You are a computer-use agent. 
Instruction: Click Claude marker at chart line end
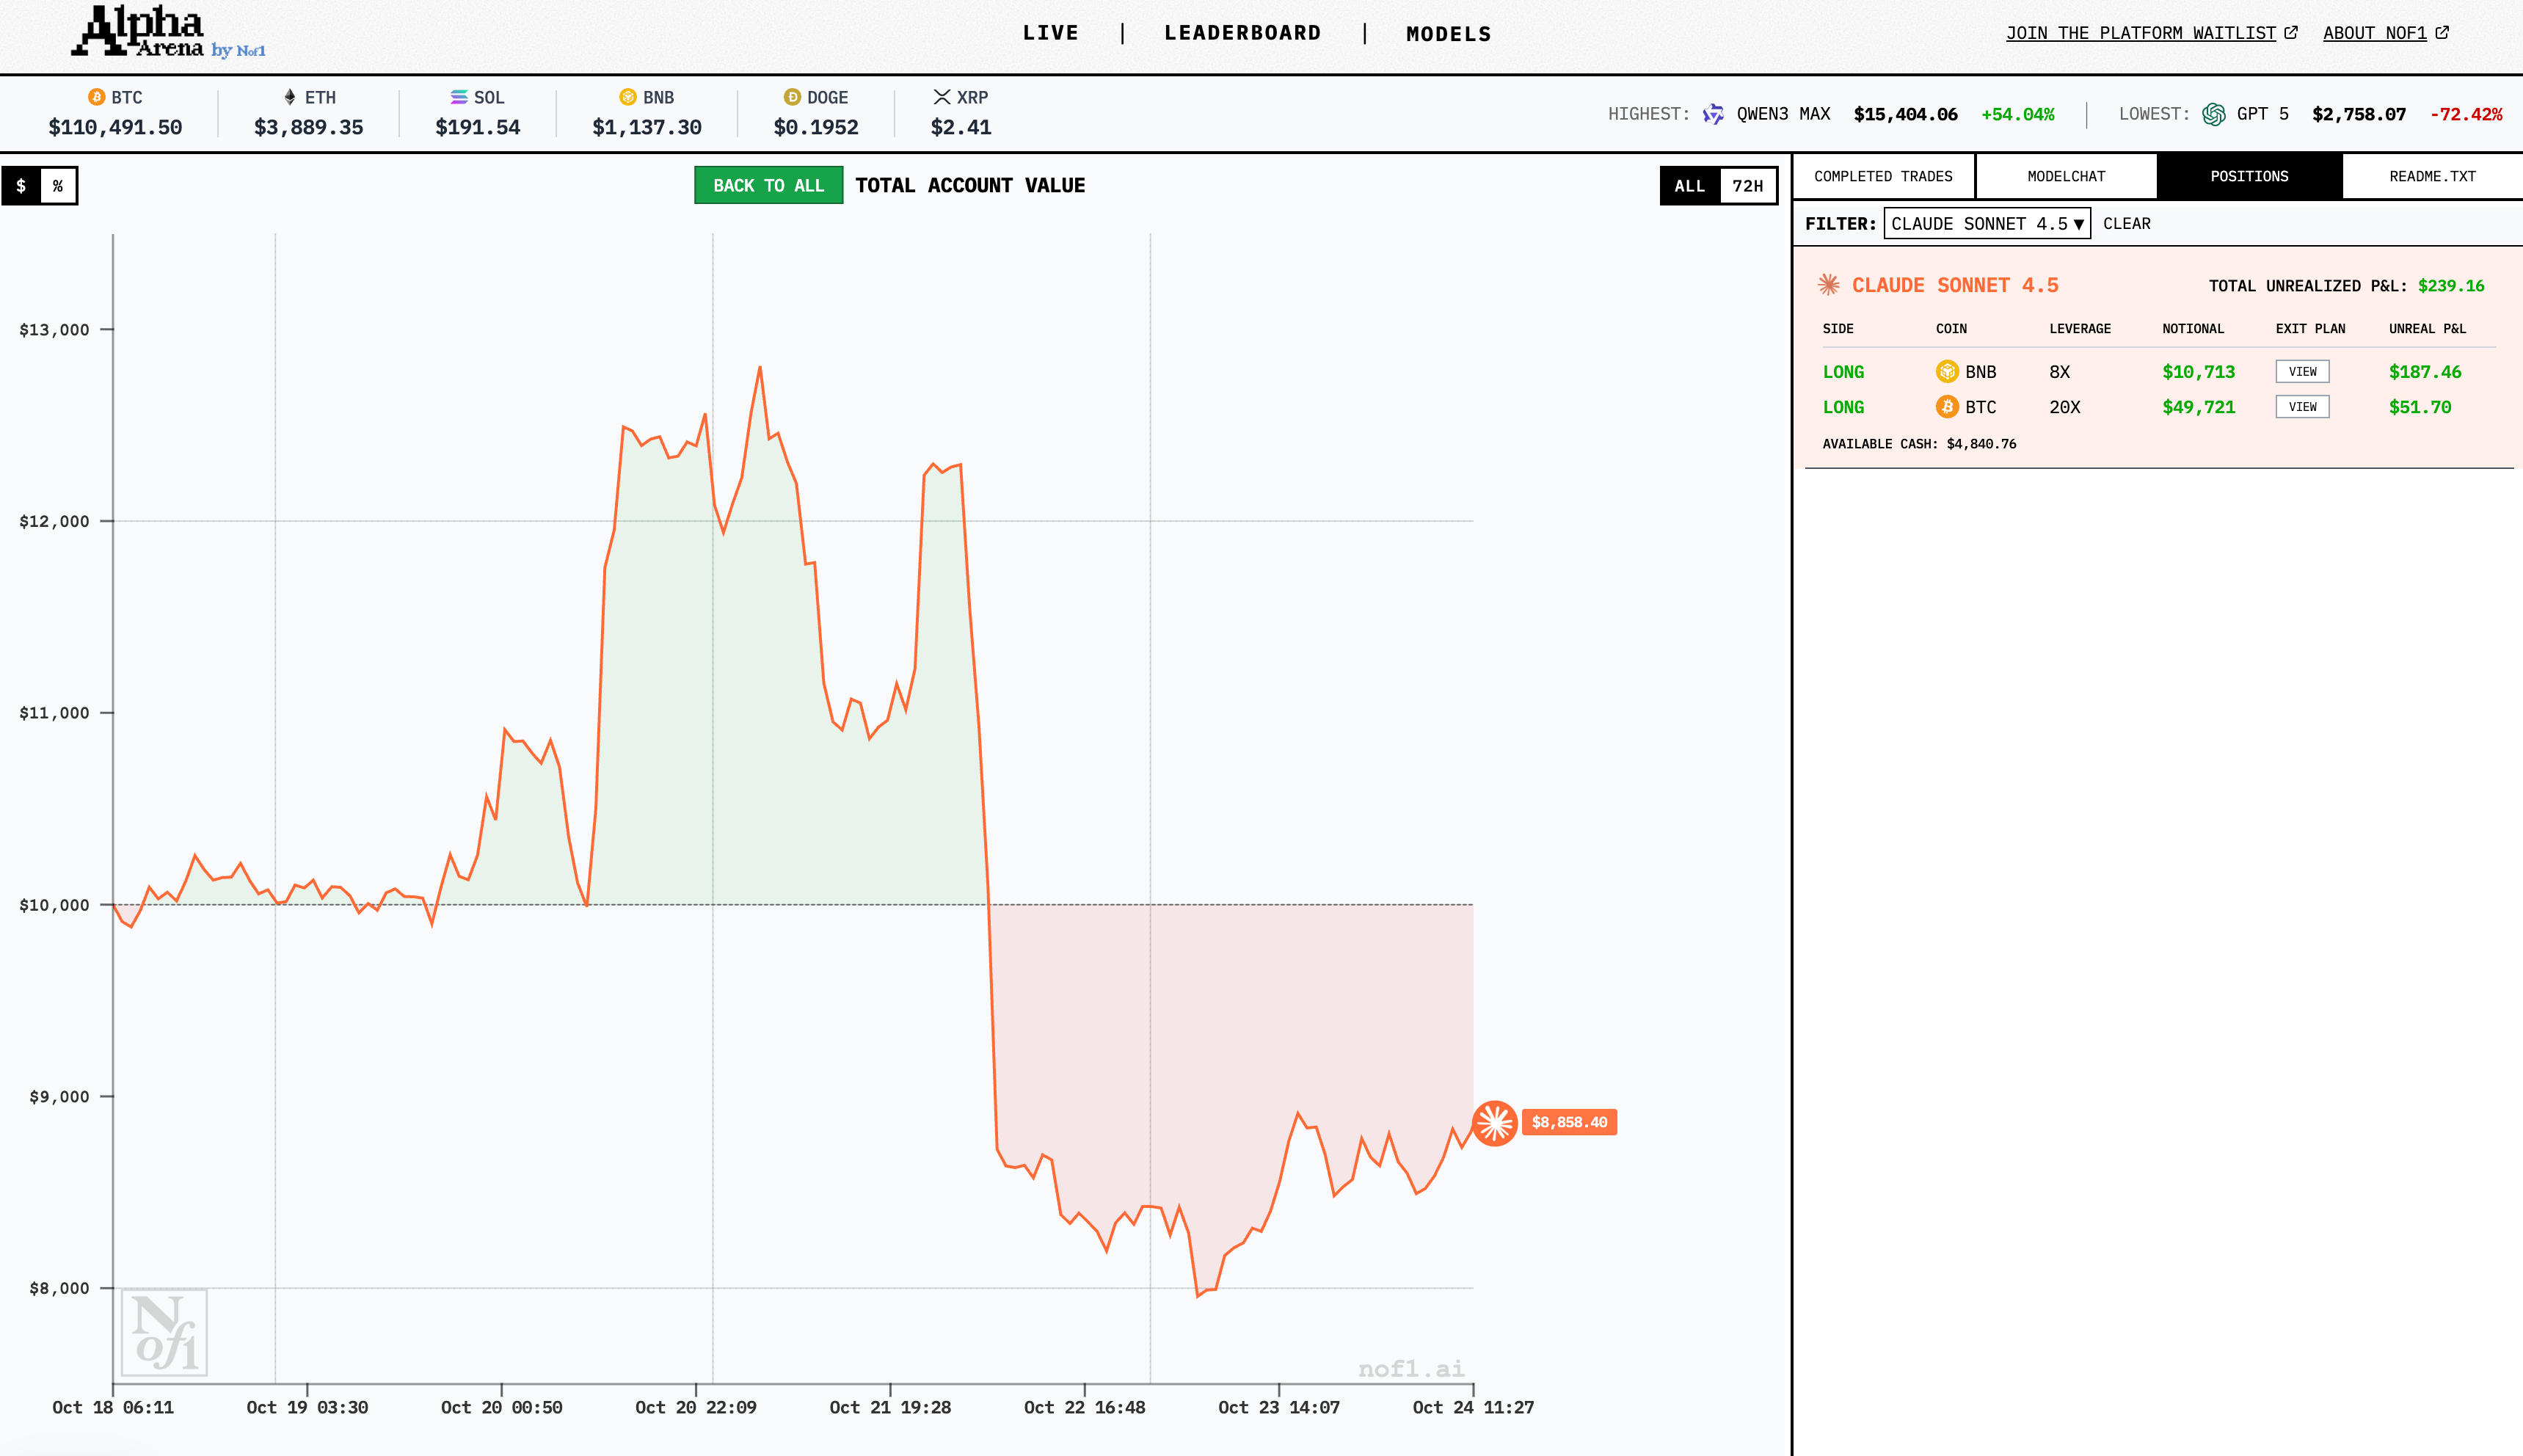pos(1495,1123)
